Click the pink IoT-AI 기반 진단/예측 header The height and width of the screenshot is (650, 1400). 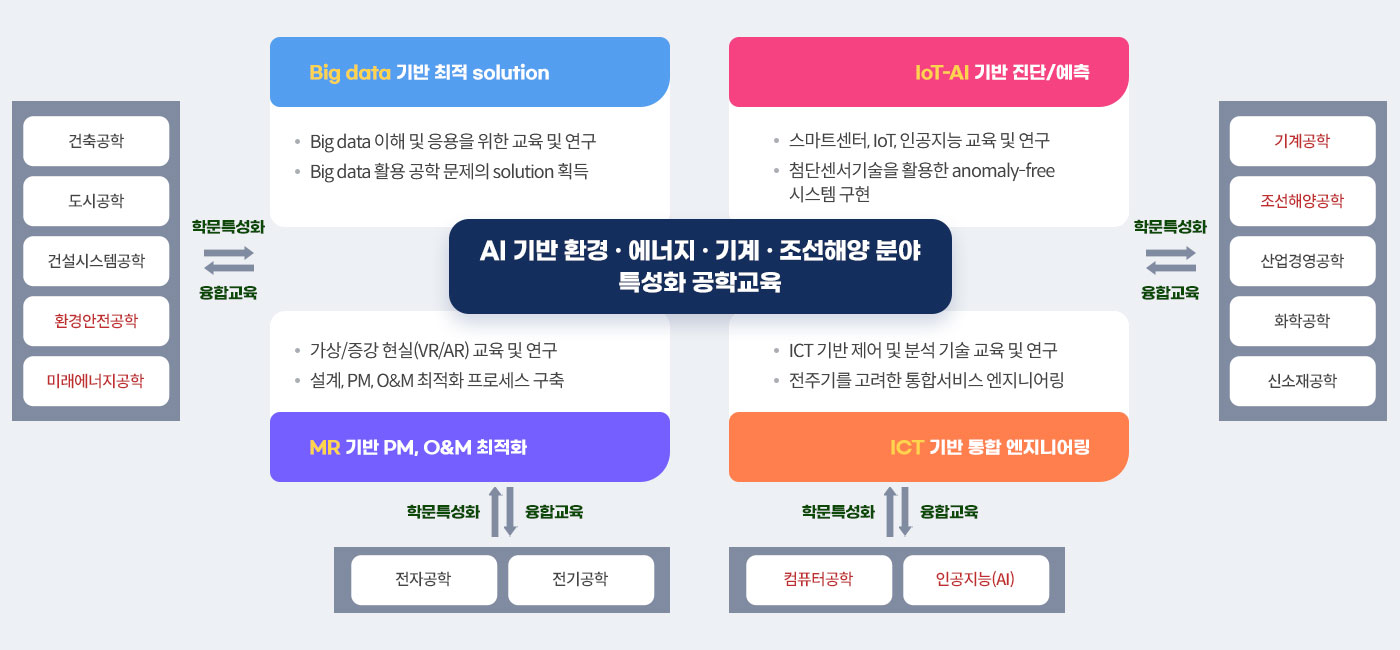tap(928, 72)
